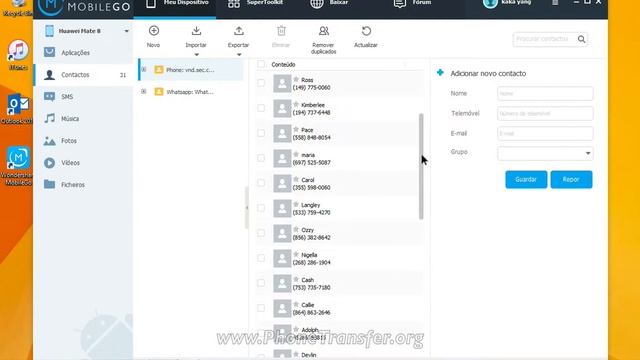Click the star next to Nigella
This screenshot has height=360, width=640.
(296, 255)
